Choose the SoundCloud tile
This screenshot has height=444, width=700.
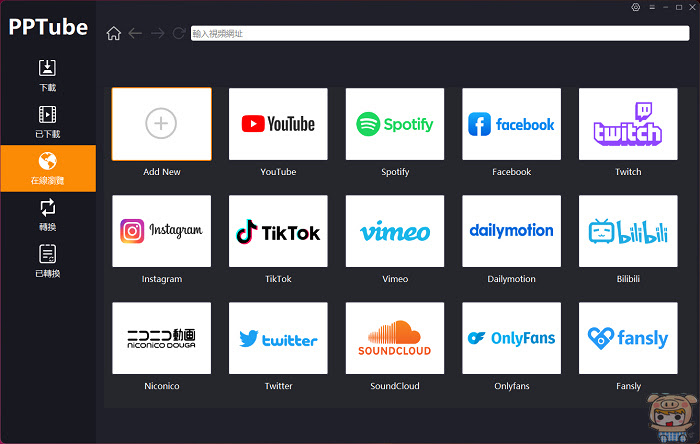click(x=395, y=338)
